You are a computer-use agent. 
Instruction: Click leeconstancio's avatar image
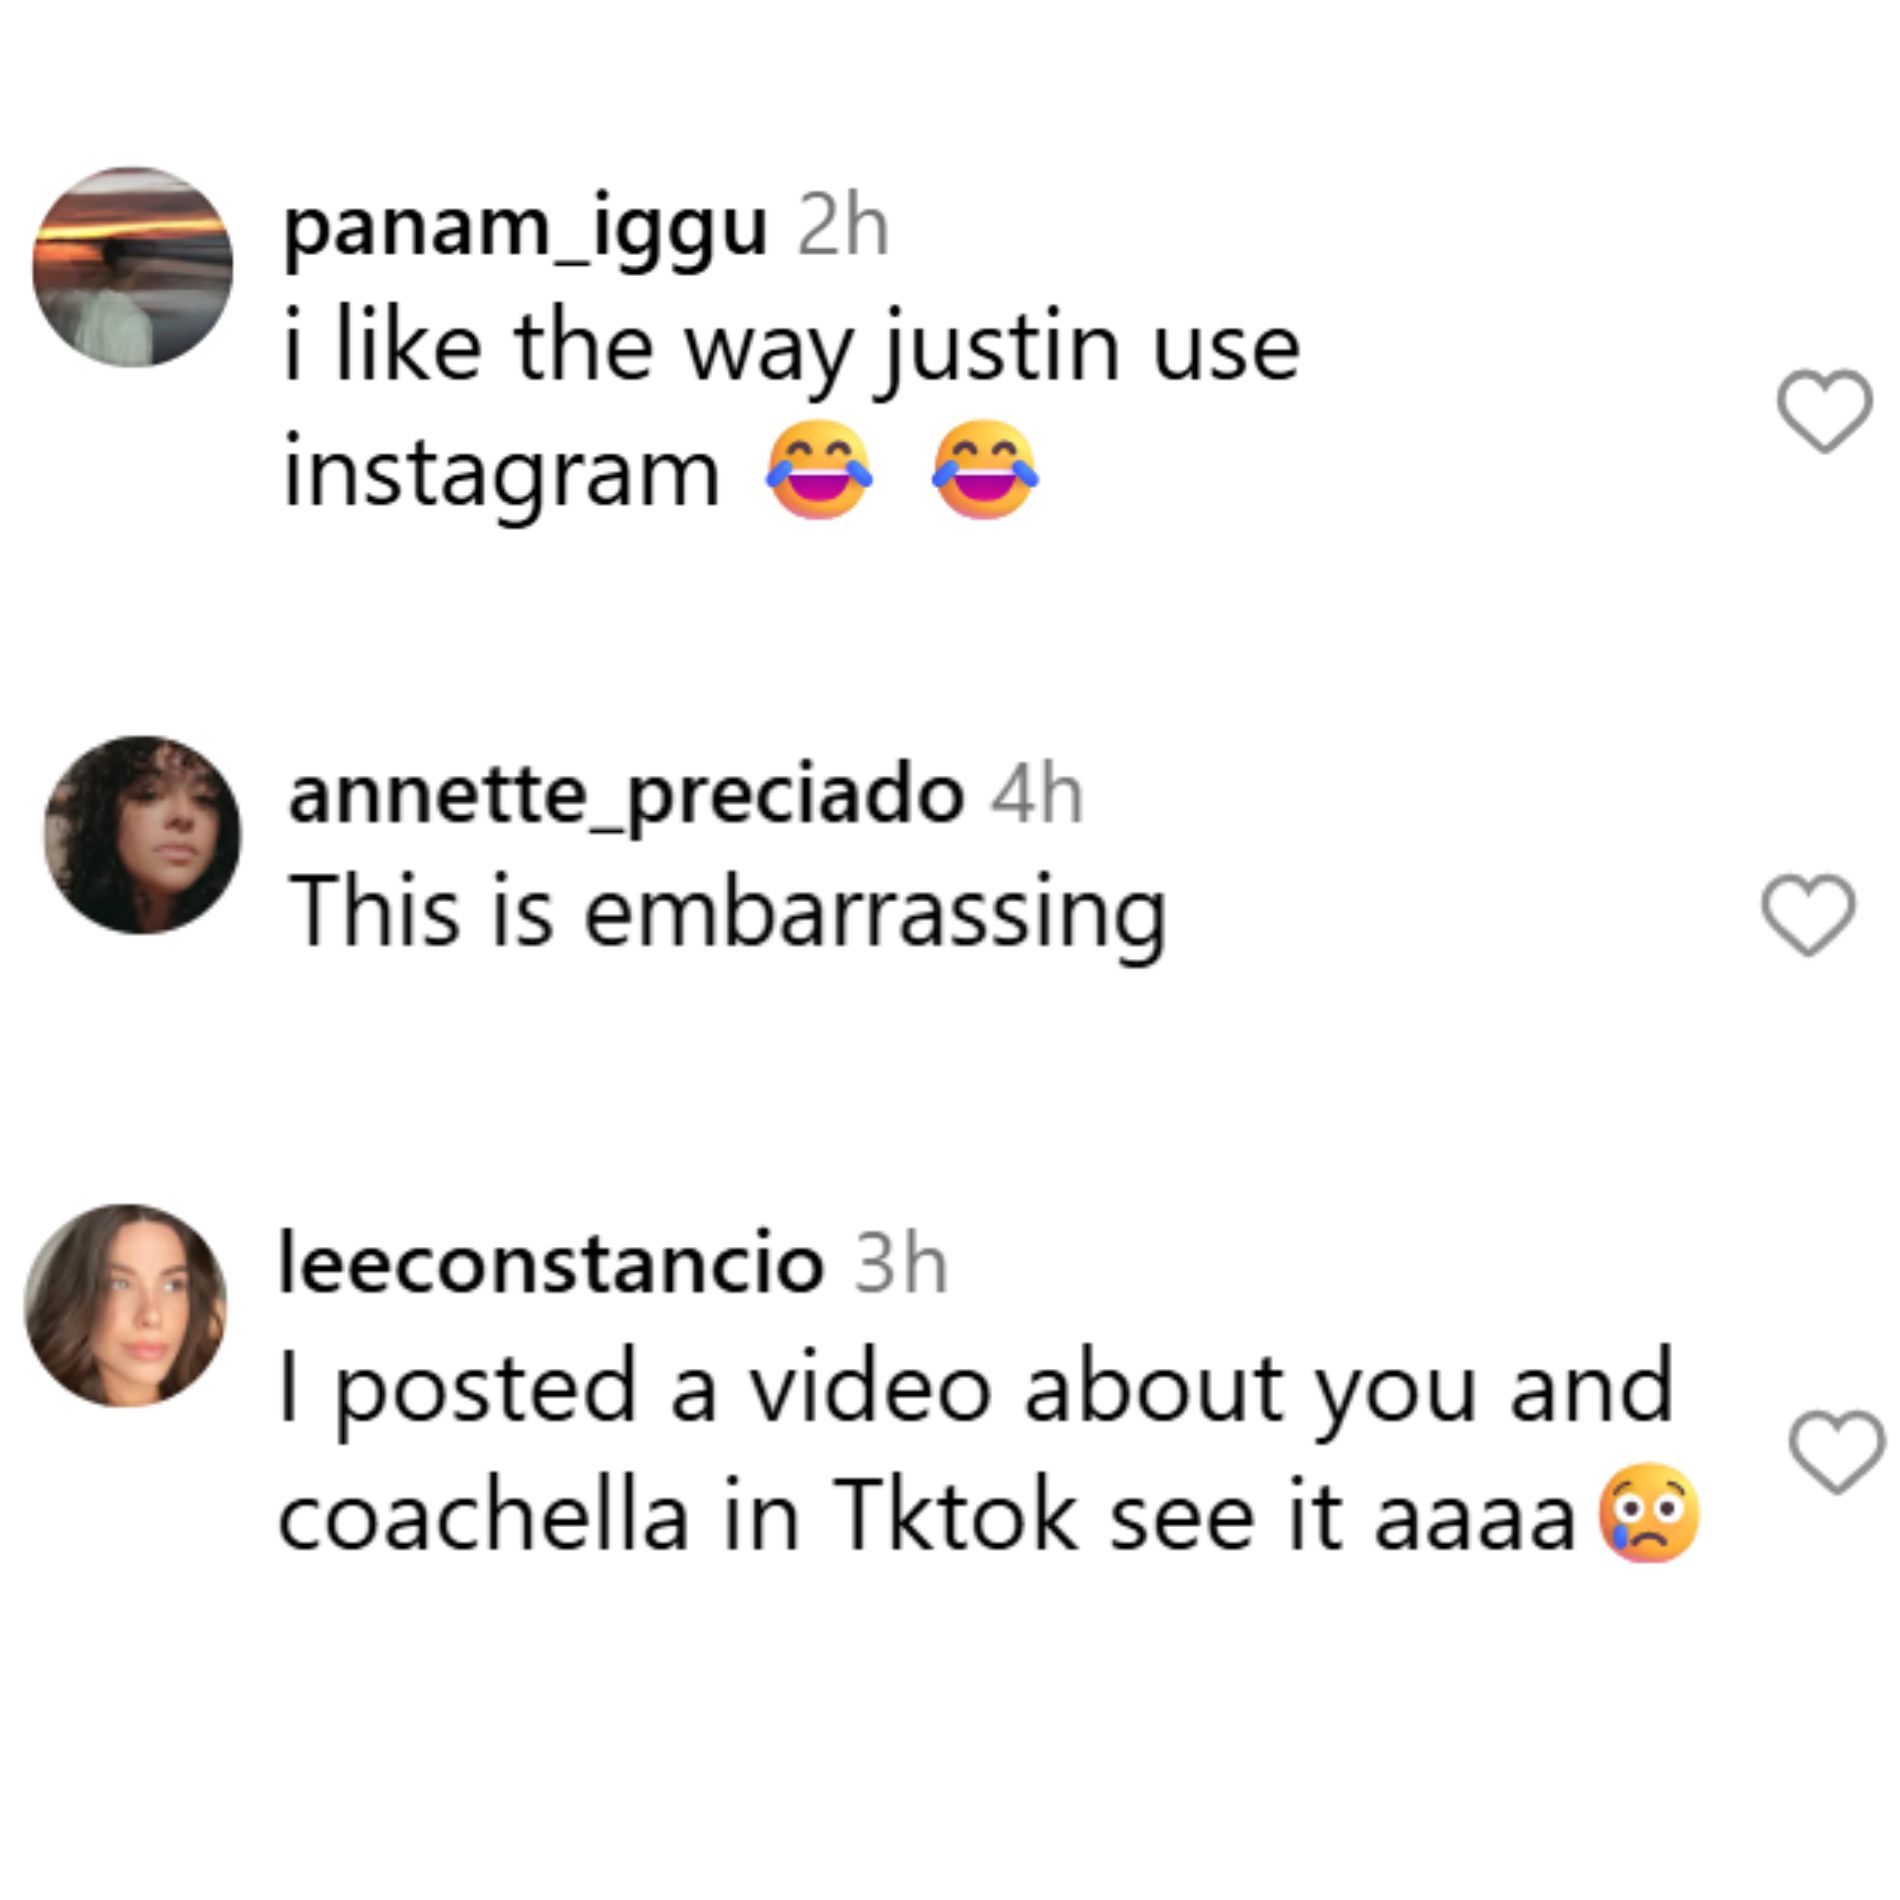(x=126, y=1305)
